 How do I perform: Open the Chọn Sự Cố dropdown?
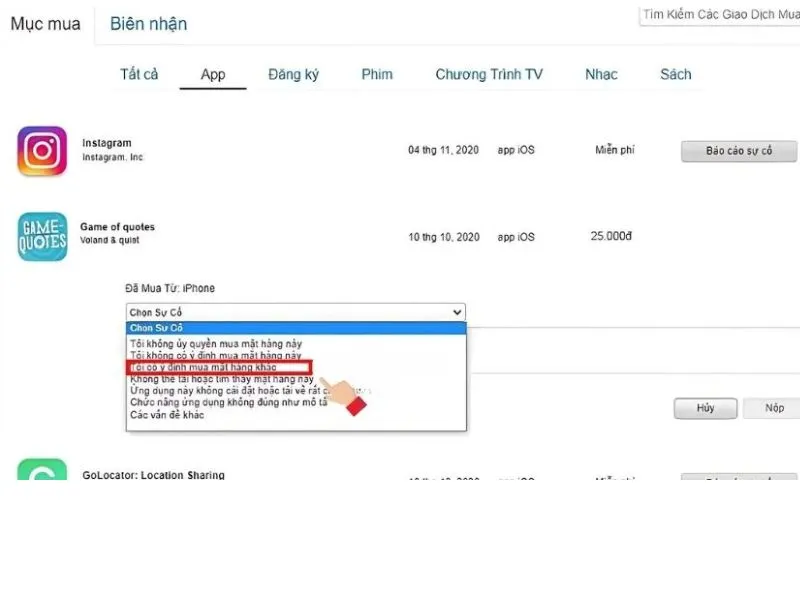point(295,312)
